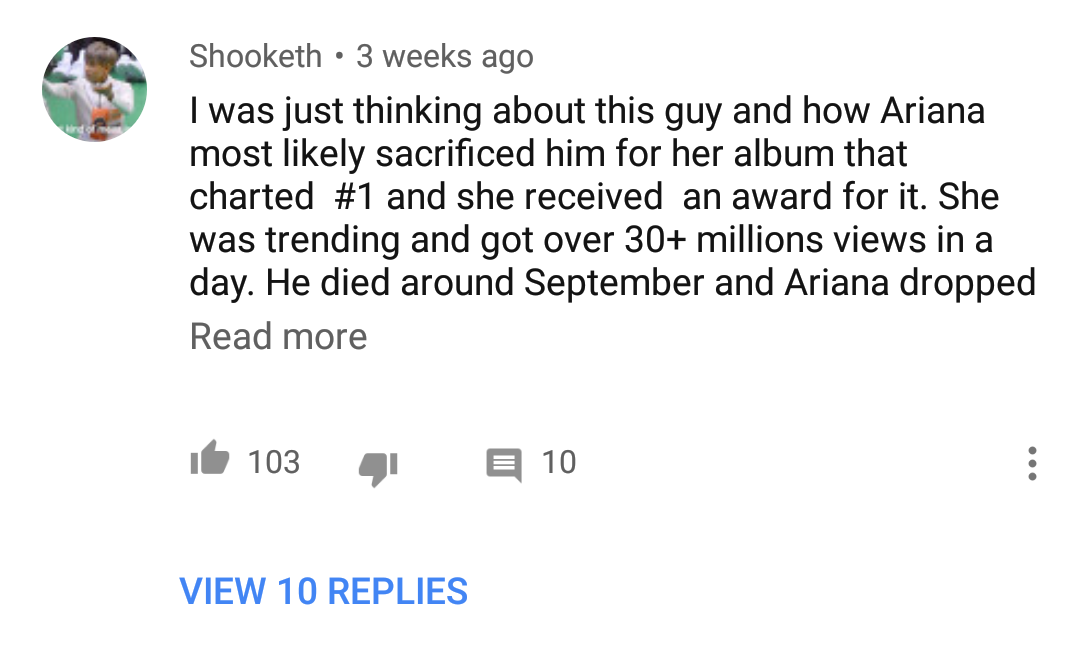The image size is (1080, 651).
Task: Click the line starting 'day. He died around'
Action: coord(613,283)
